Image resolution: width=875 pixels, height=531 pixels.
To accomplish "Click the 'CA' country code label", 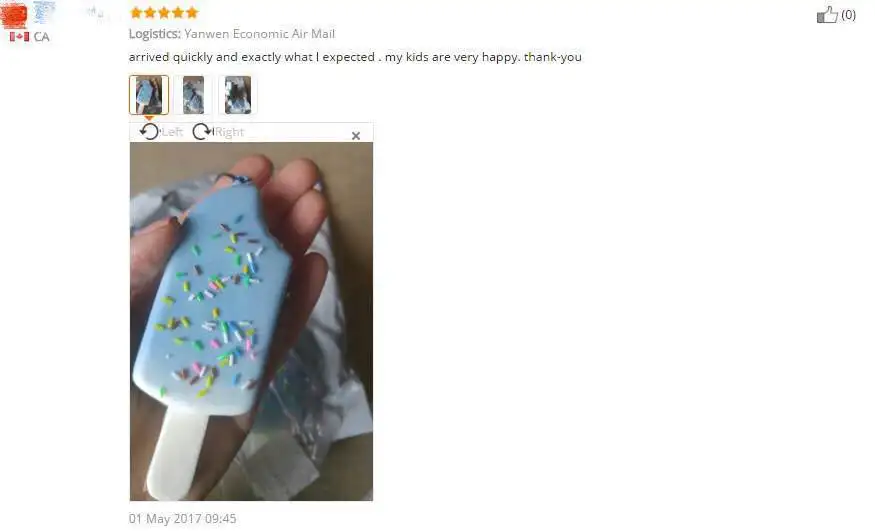I will click(41, 37).
